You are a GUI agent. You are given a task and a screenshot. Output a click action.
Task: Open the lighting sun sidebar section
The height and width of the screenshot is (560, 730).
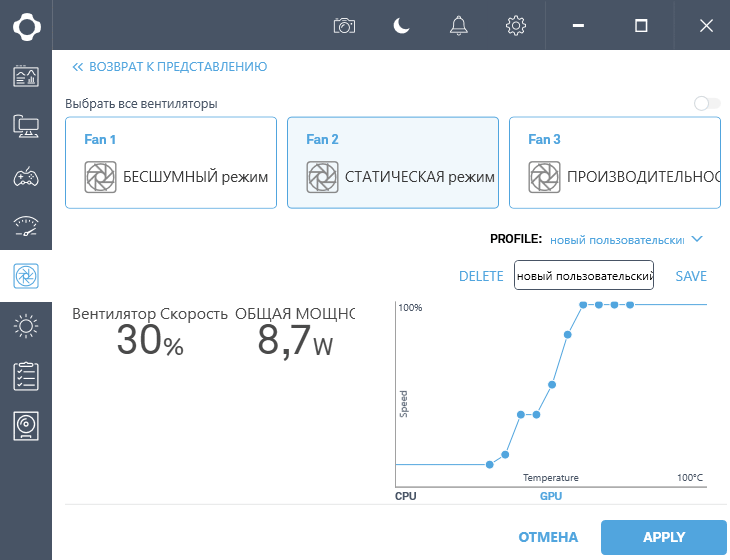[x=26, y=325]
